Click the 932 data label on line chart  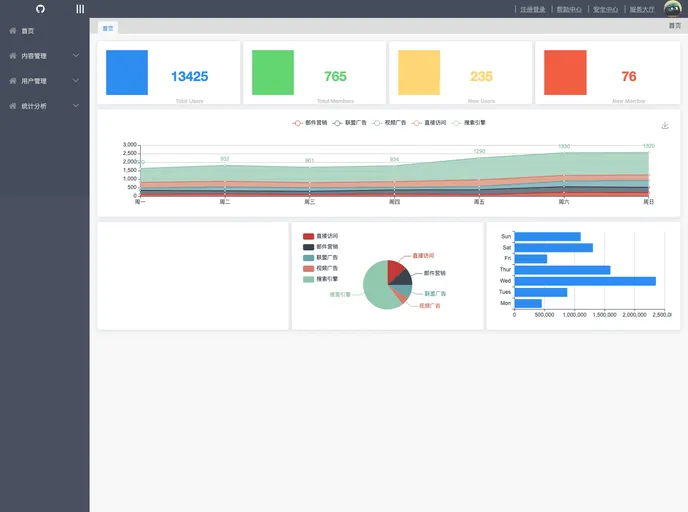click(225, 159)
